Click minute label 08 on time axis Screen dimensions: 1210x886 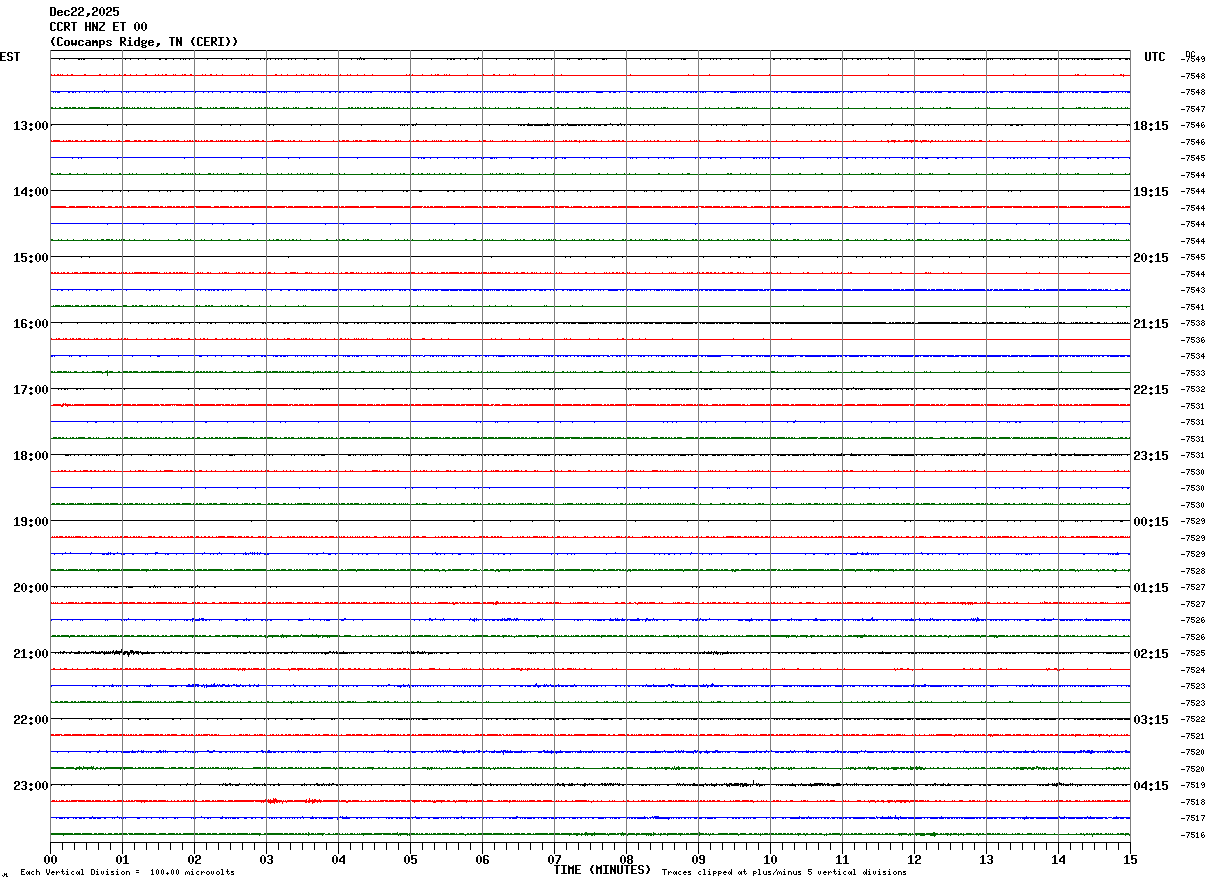point(627,859)
